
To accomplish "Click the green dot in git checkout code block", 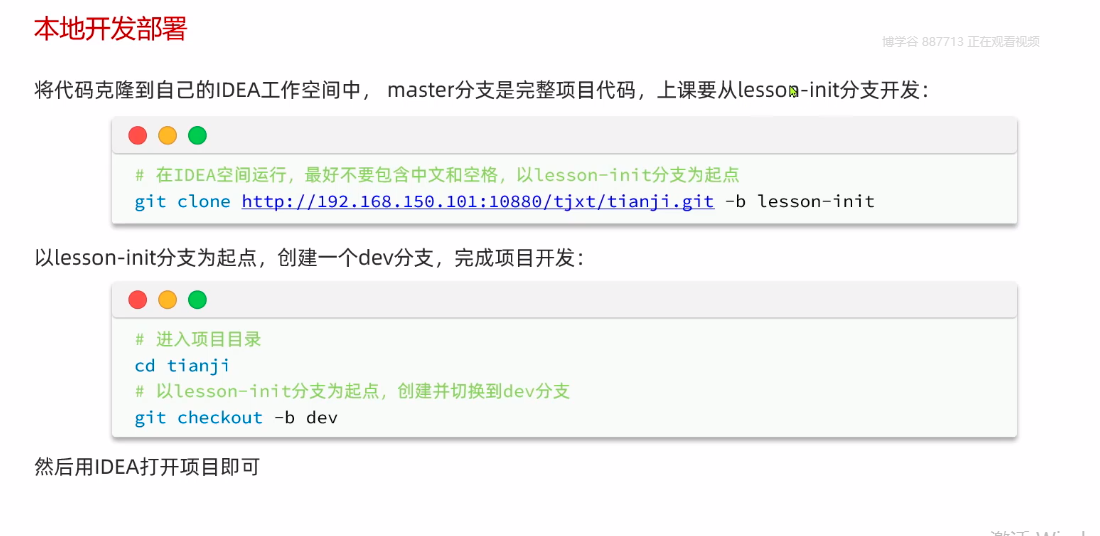I will click(x=197, y=300).
